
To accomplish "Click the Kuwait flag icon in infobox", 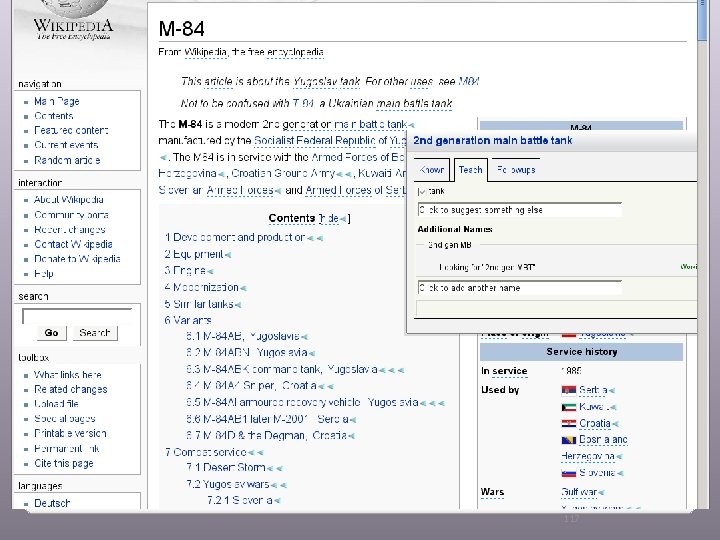I will pos(568,407).
